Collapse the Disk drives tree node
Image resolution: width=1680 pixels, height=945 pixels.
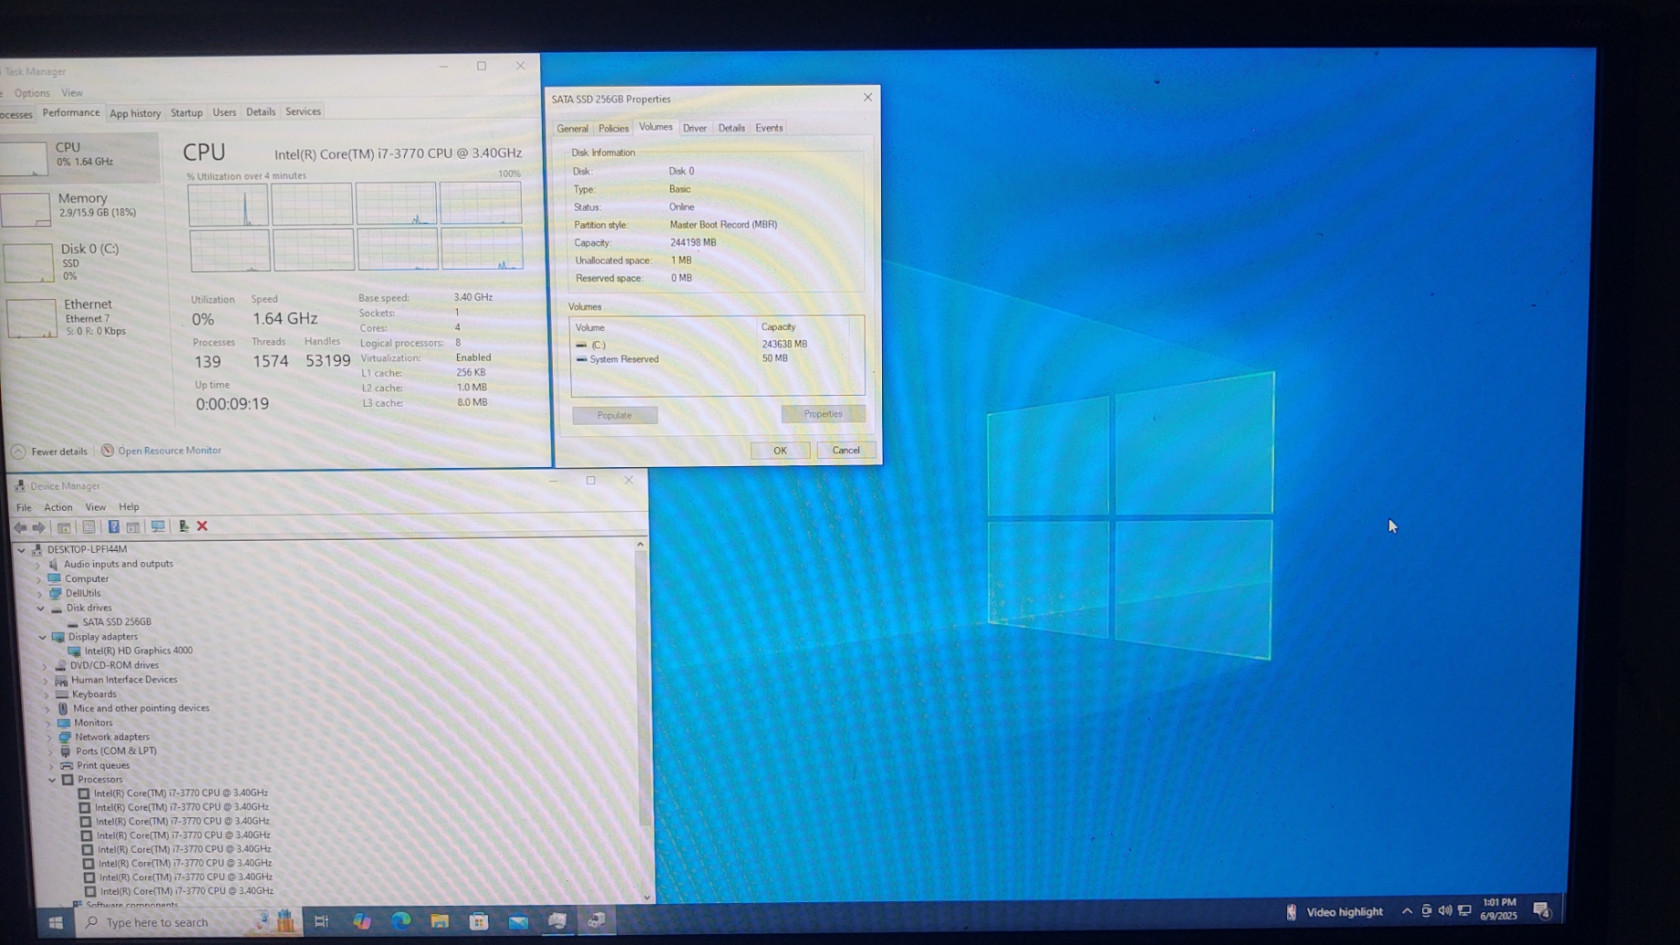[x=41, y=608]
